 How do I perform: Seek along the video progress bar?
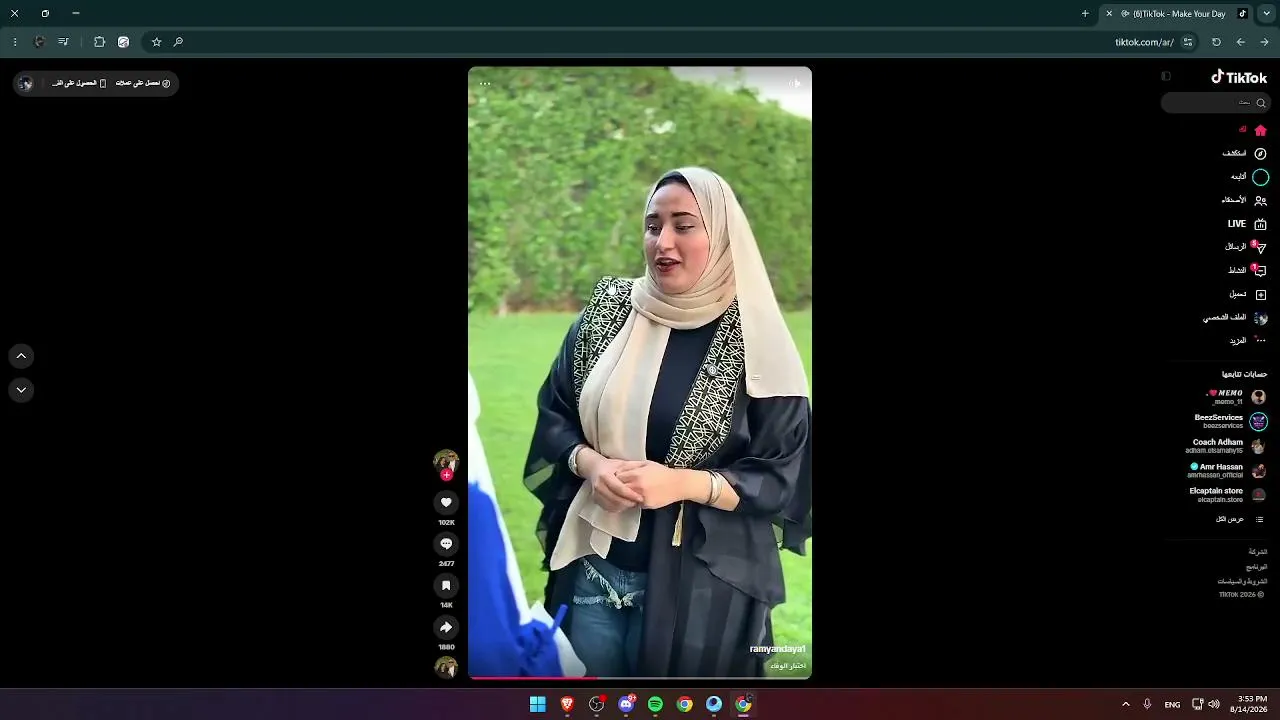pyautogui.click(x=640, y=678)
